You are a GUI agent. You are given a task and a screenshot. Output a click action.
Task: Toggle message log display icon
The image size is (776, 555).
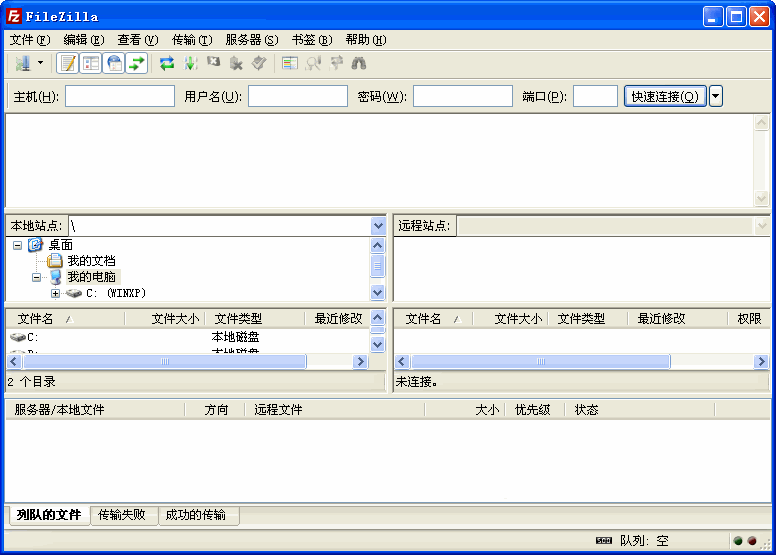click(x=68, y=63)
